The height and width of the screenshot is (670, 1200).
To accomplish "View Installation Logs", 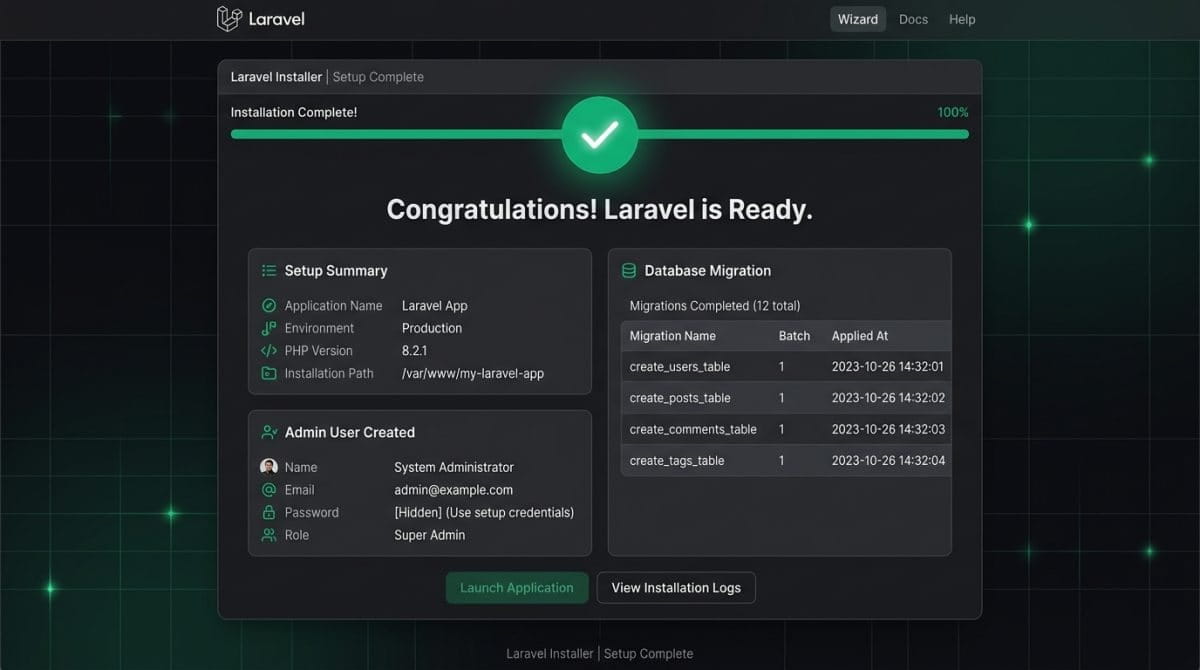I will [676, 588].
